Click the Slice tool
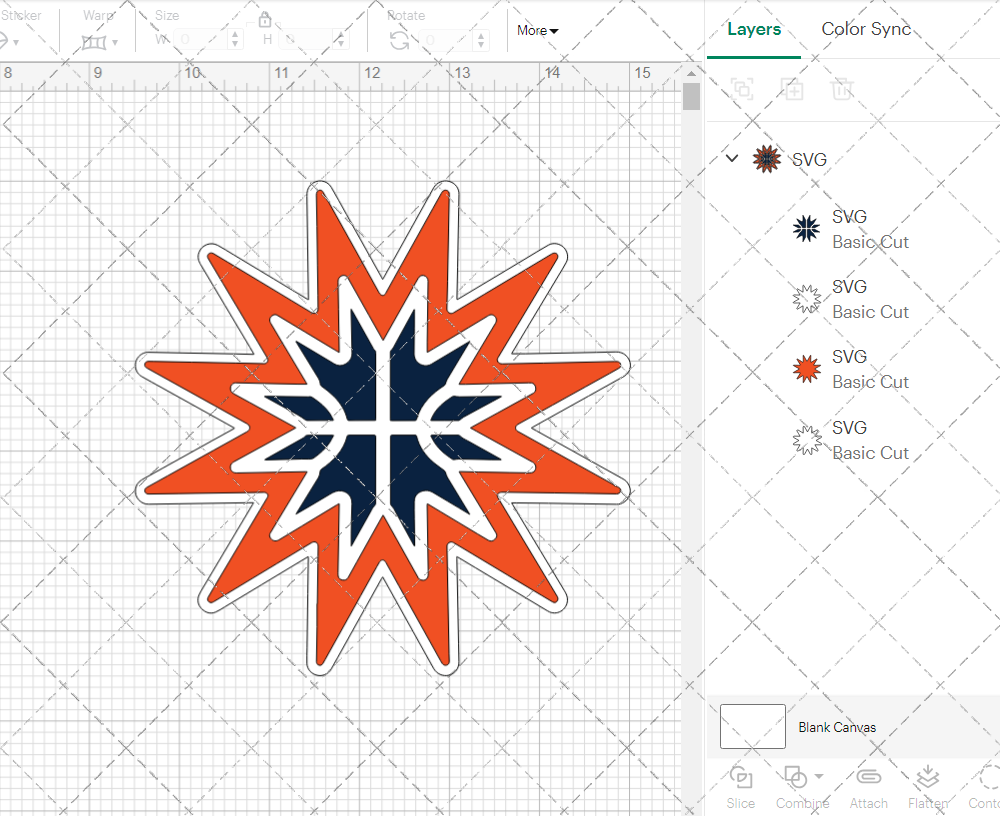This screenshot has height=816, width=1000. click(740, 788)
